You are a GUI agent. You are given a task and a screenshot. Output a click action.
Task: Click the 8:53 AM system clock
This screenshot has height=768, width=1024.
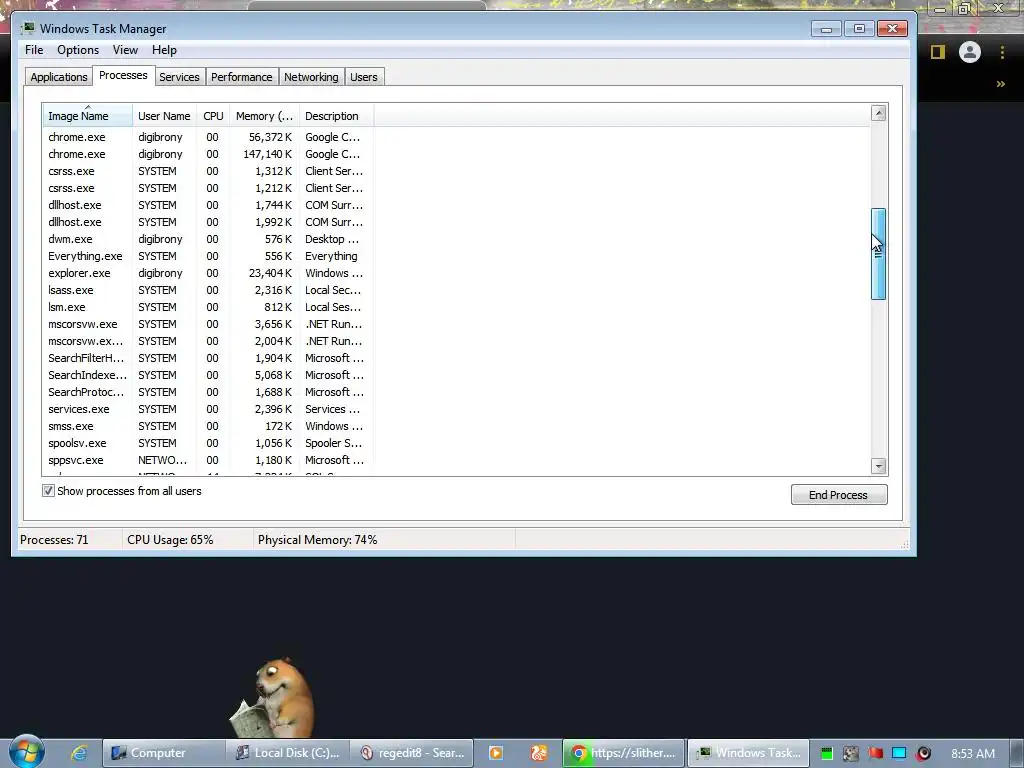[973, 754]
